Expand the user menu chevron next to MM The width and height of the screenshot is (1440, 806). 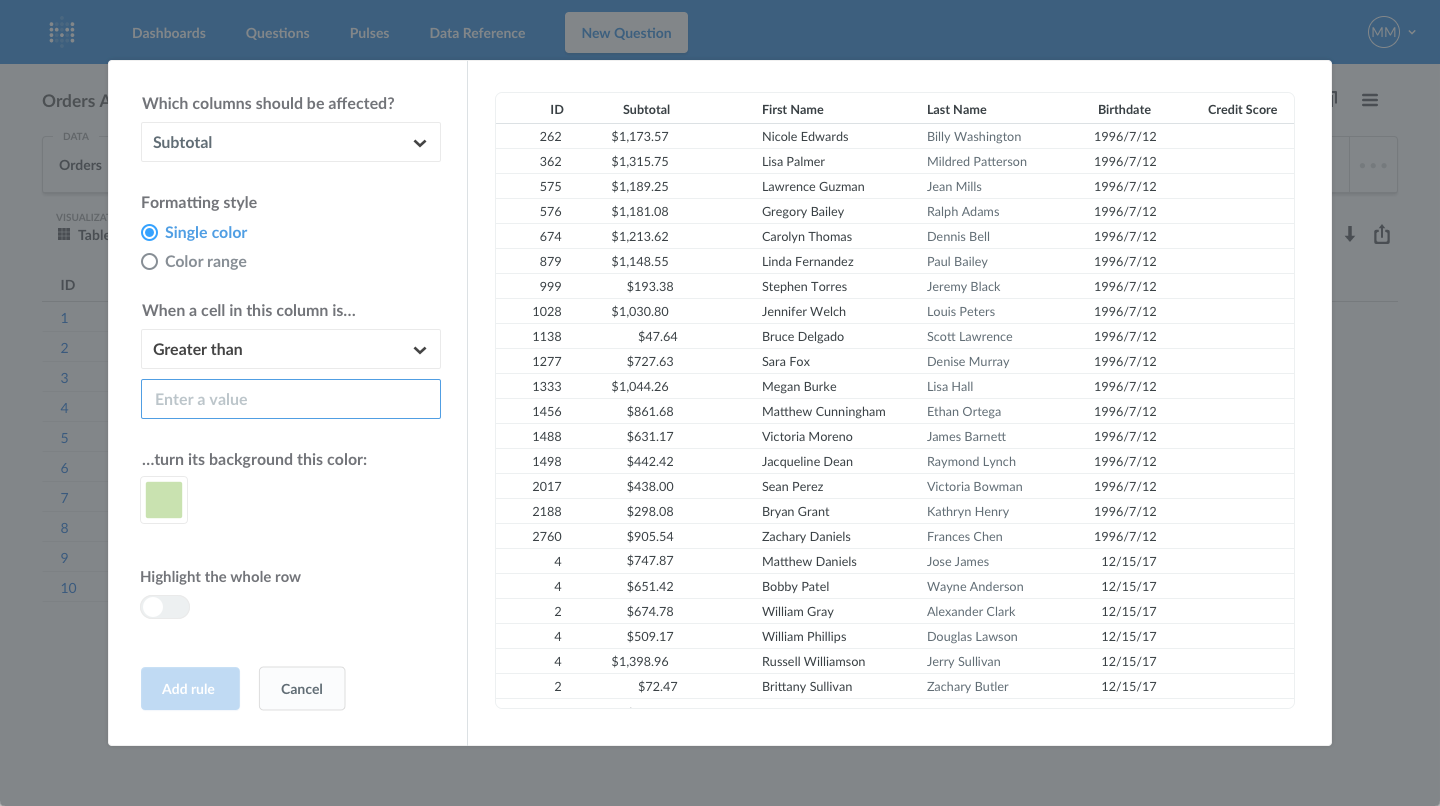click(x=1412, y=33)
